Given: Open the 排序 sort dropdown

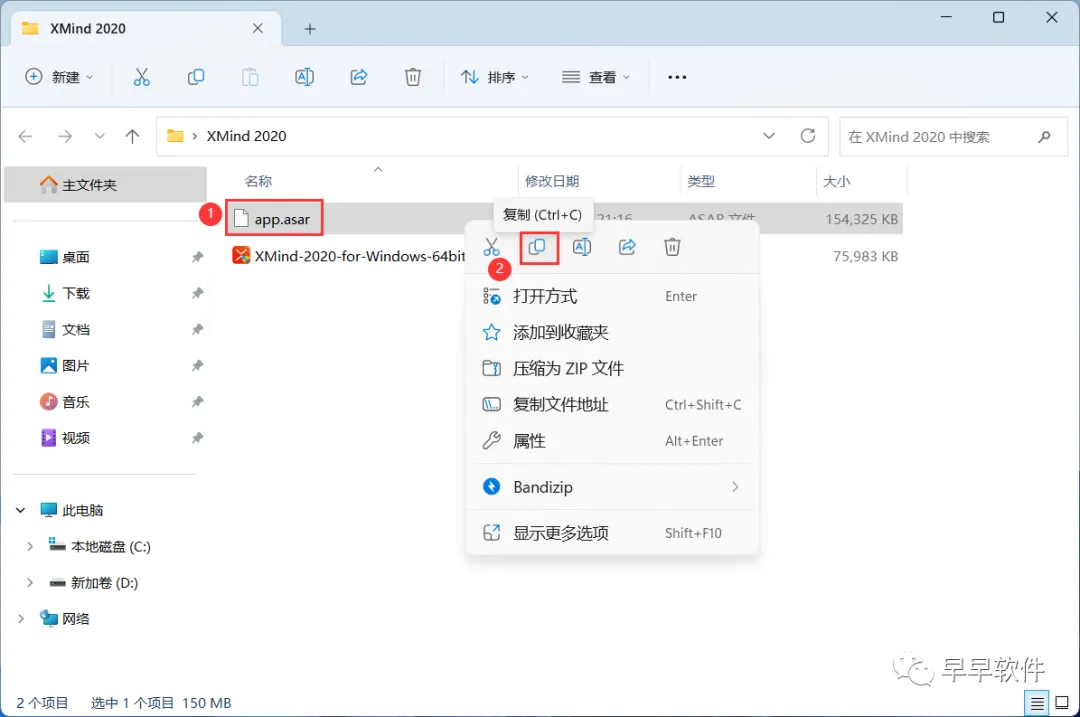Looking at the screenshot, I should (x=495, y=77).
